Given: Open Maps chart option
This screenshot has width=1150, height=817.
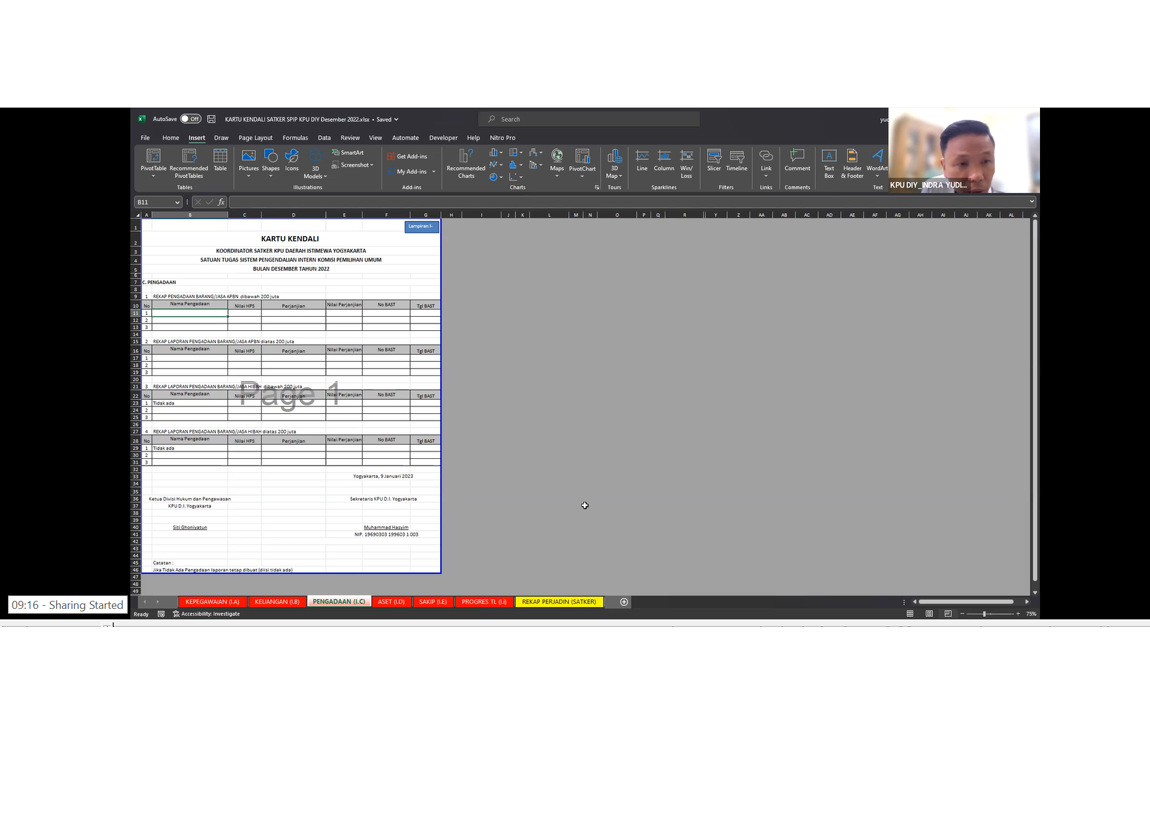Looking at the screenshot, I should point(557,161).
